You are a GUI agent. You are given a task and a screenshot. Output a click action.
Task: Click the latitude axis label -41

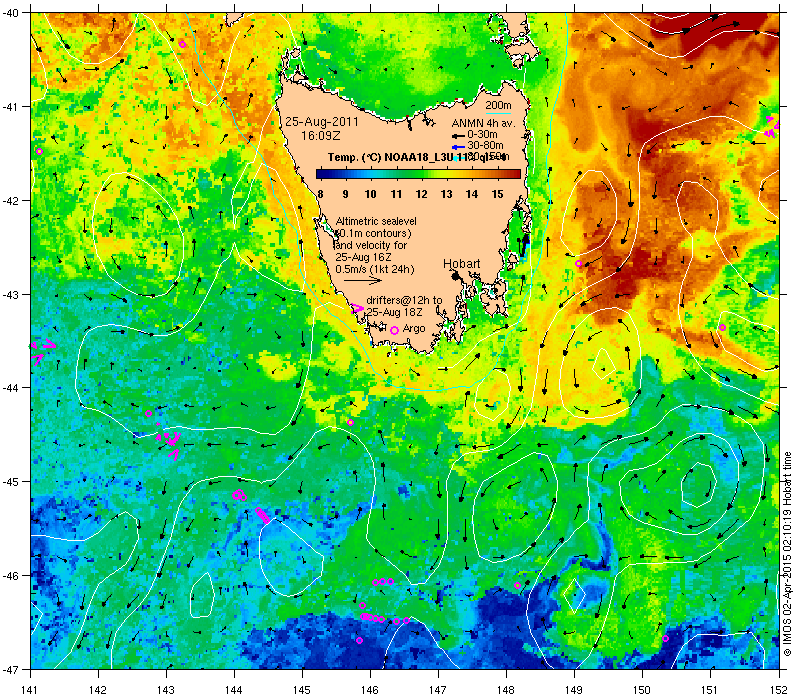[x=9, y=107]
